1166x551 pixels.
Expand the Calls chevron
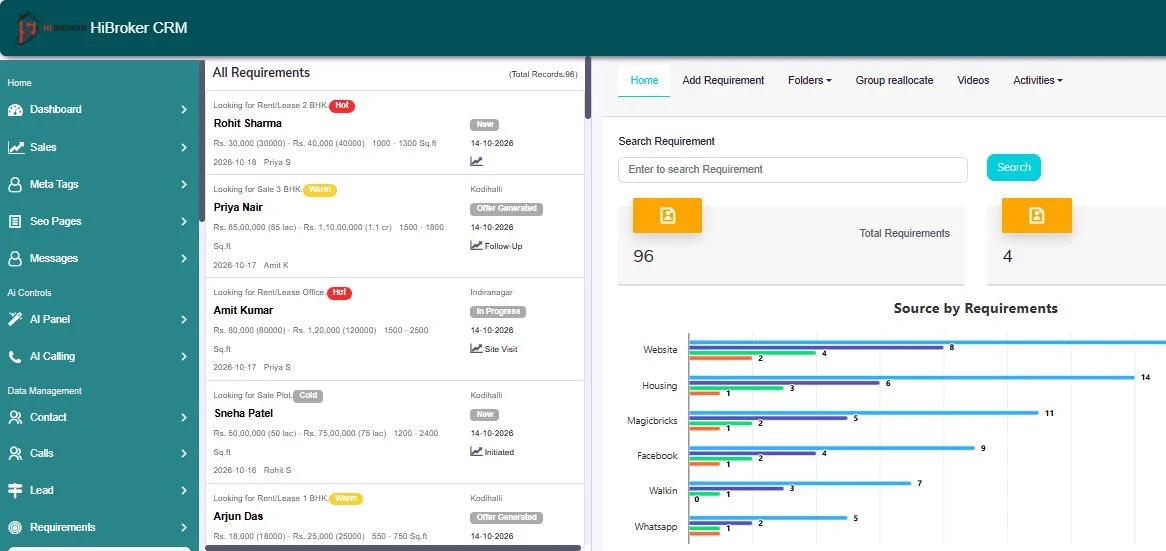(x=184, y=454)
